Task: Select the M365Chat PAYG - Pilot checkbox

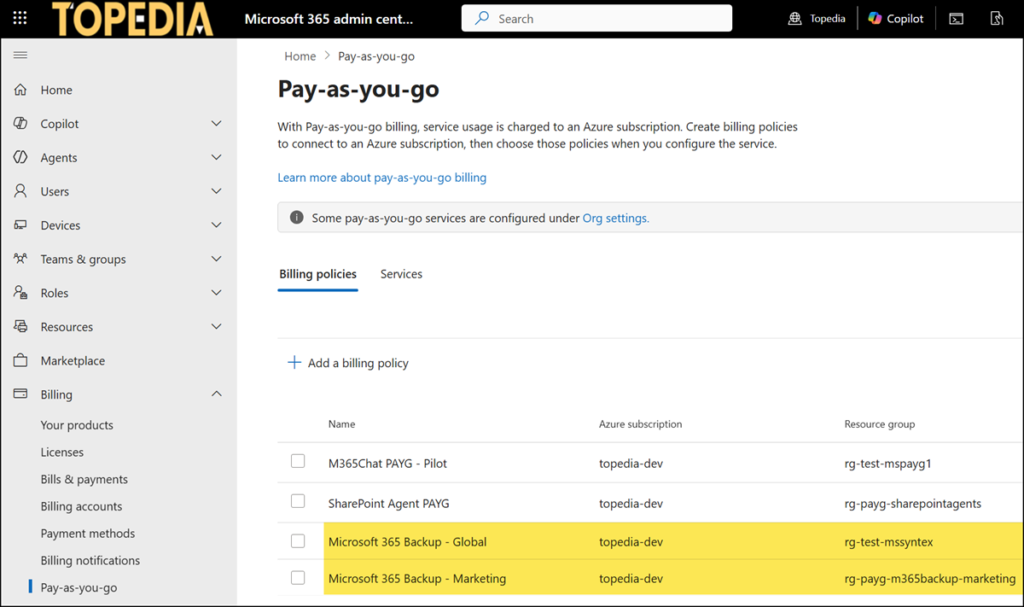Action: [298, 461]
